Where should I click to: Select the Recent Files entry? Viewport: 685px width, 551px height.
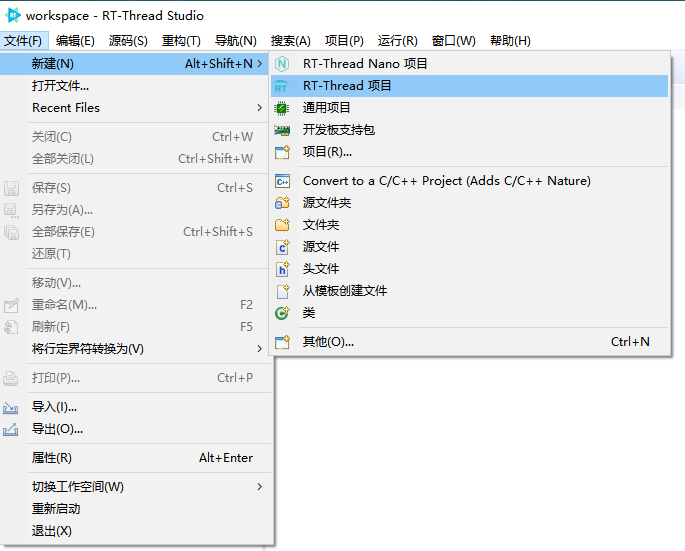click(x=134, y=108)
